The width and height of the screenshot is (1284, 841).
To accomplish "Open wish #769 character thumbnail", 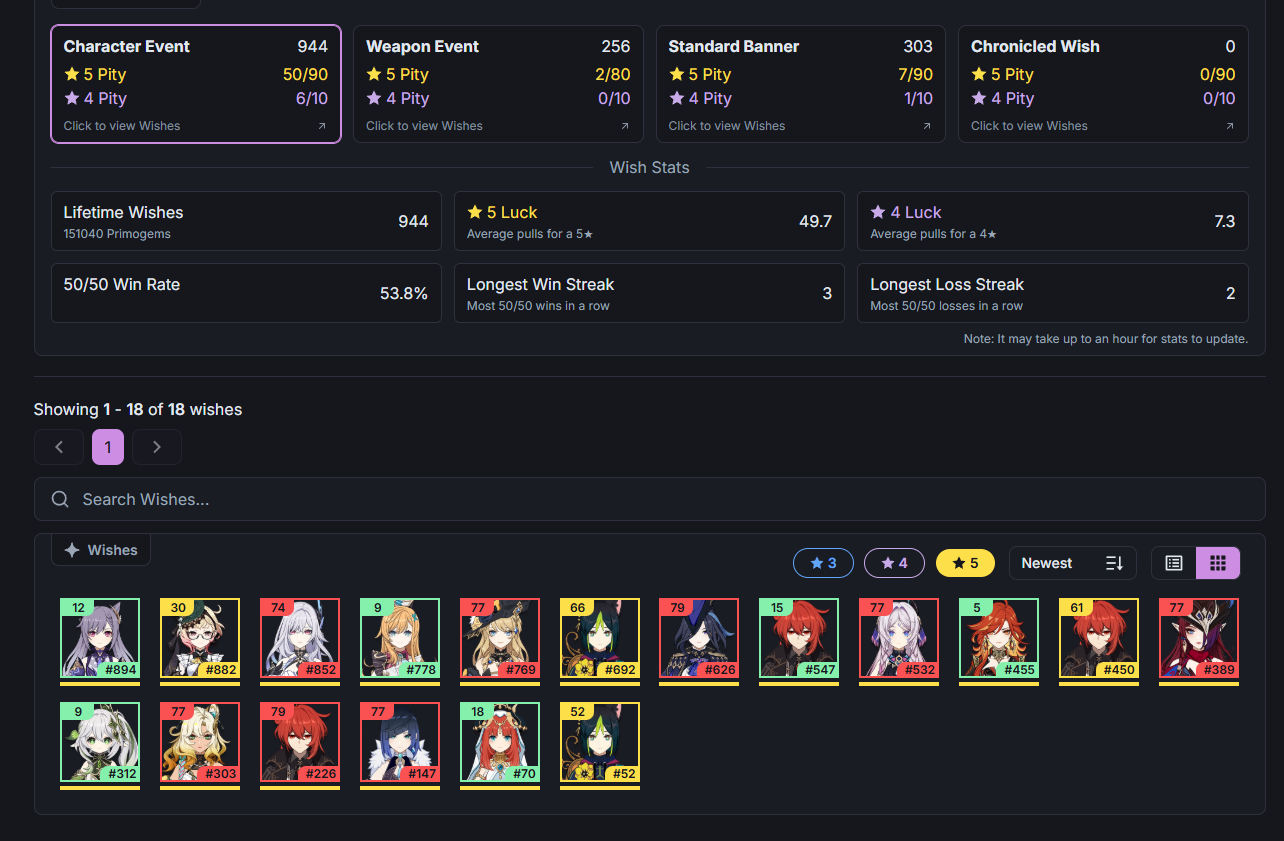I will [500, 638].
